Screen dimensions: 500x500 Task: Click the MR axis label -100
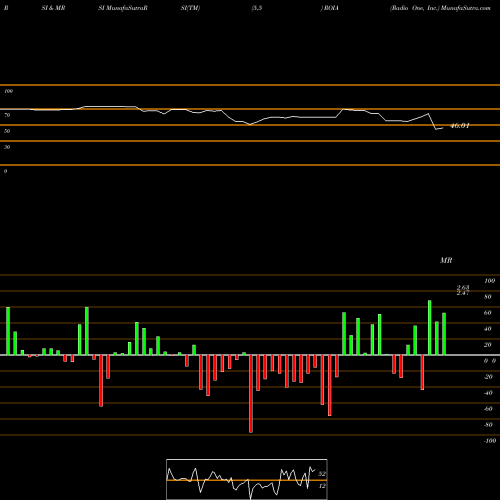489,441
